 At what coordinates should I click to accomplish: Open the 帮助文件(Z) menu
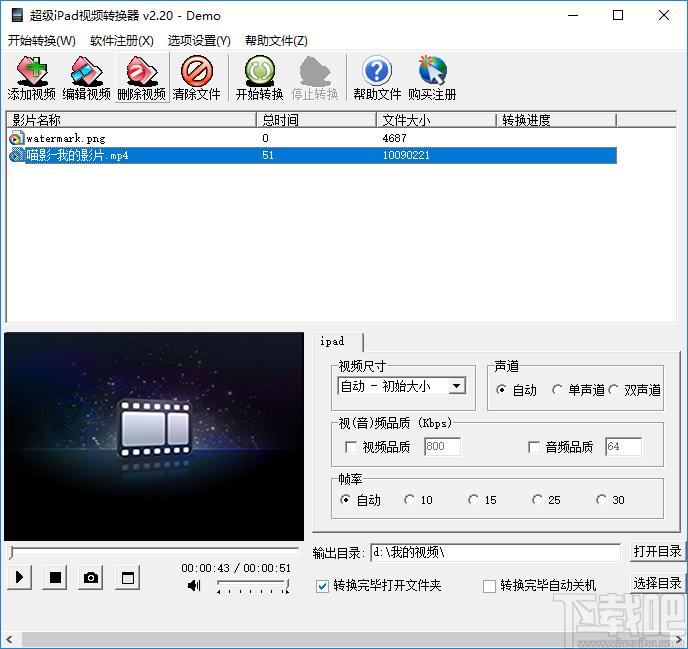[276, 41]
